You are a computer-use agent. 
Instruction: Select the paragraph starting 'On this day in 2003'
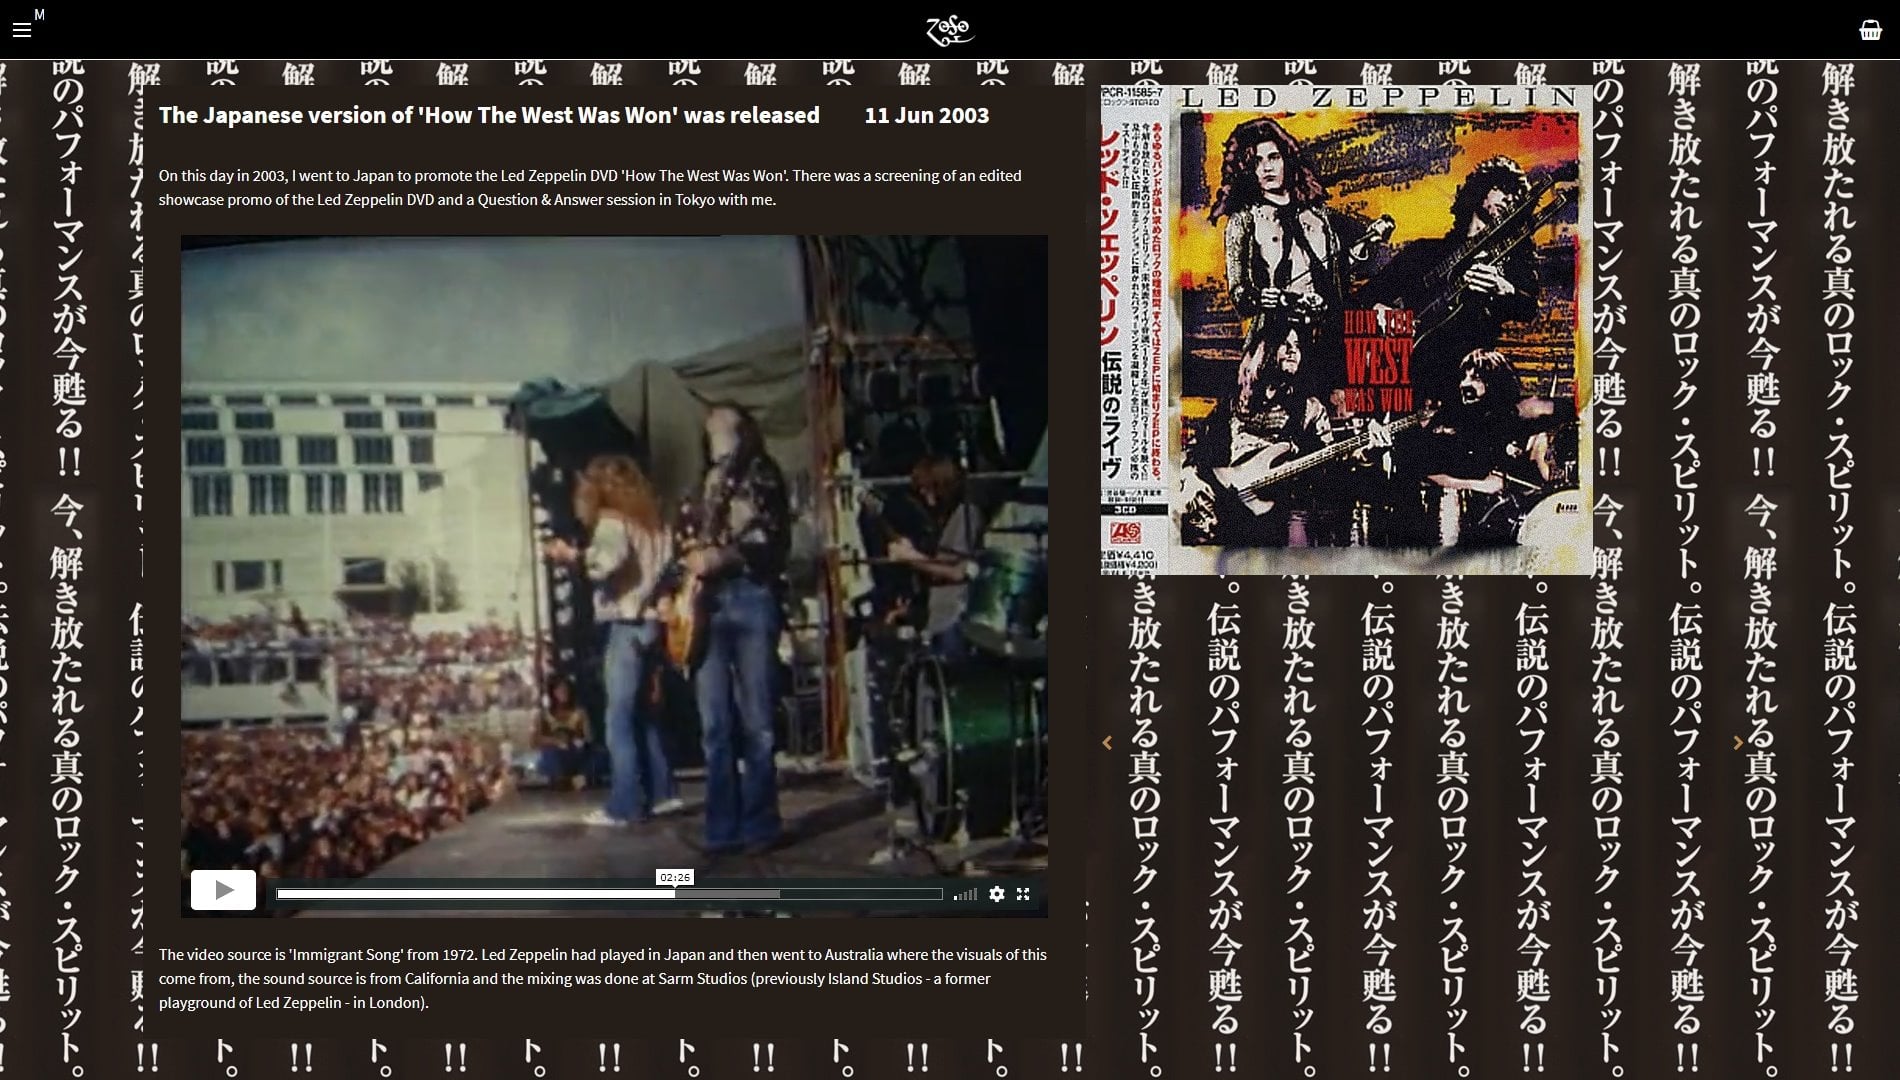(590, 187)
